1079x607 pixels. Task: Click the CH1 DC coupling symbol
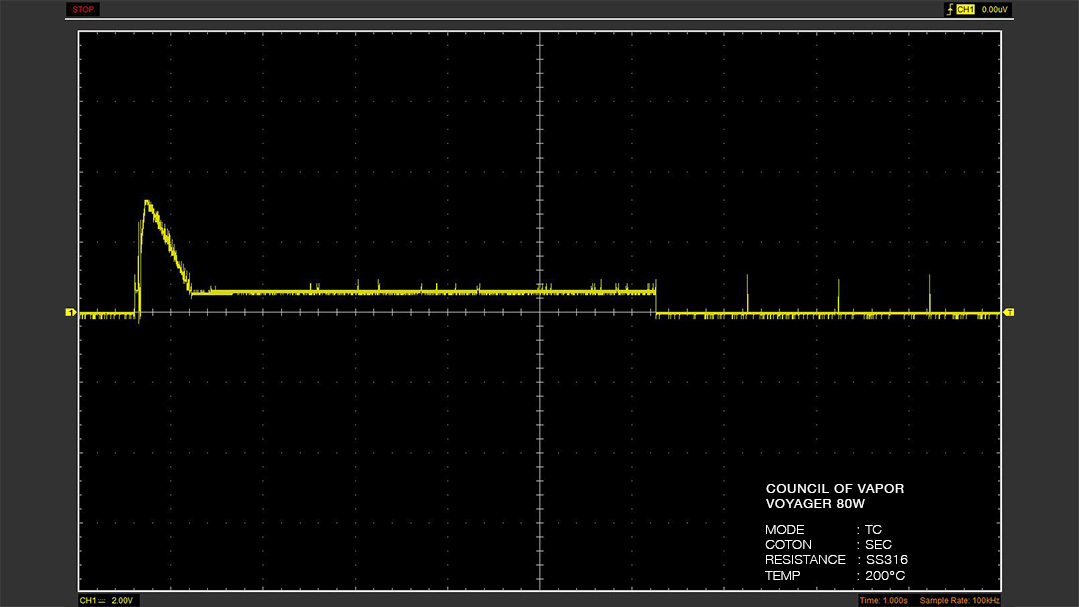tap(102, 600)
